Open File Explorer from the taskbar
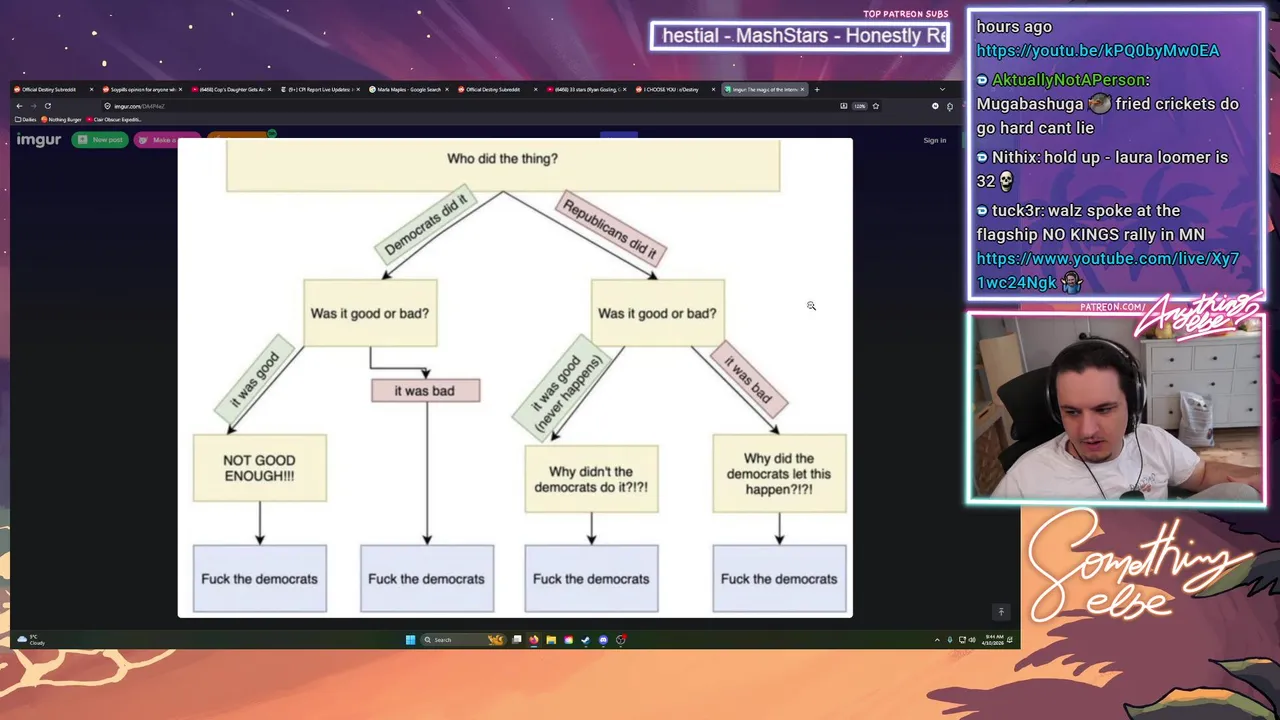 click(x=551, y=640)
